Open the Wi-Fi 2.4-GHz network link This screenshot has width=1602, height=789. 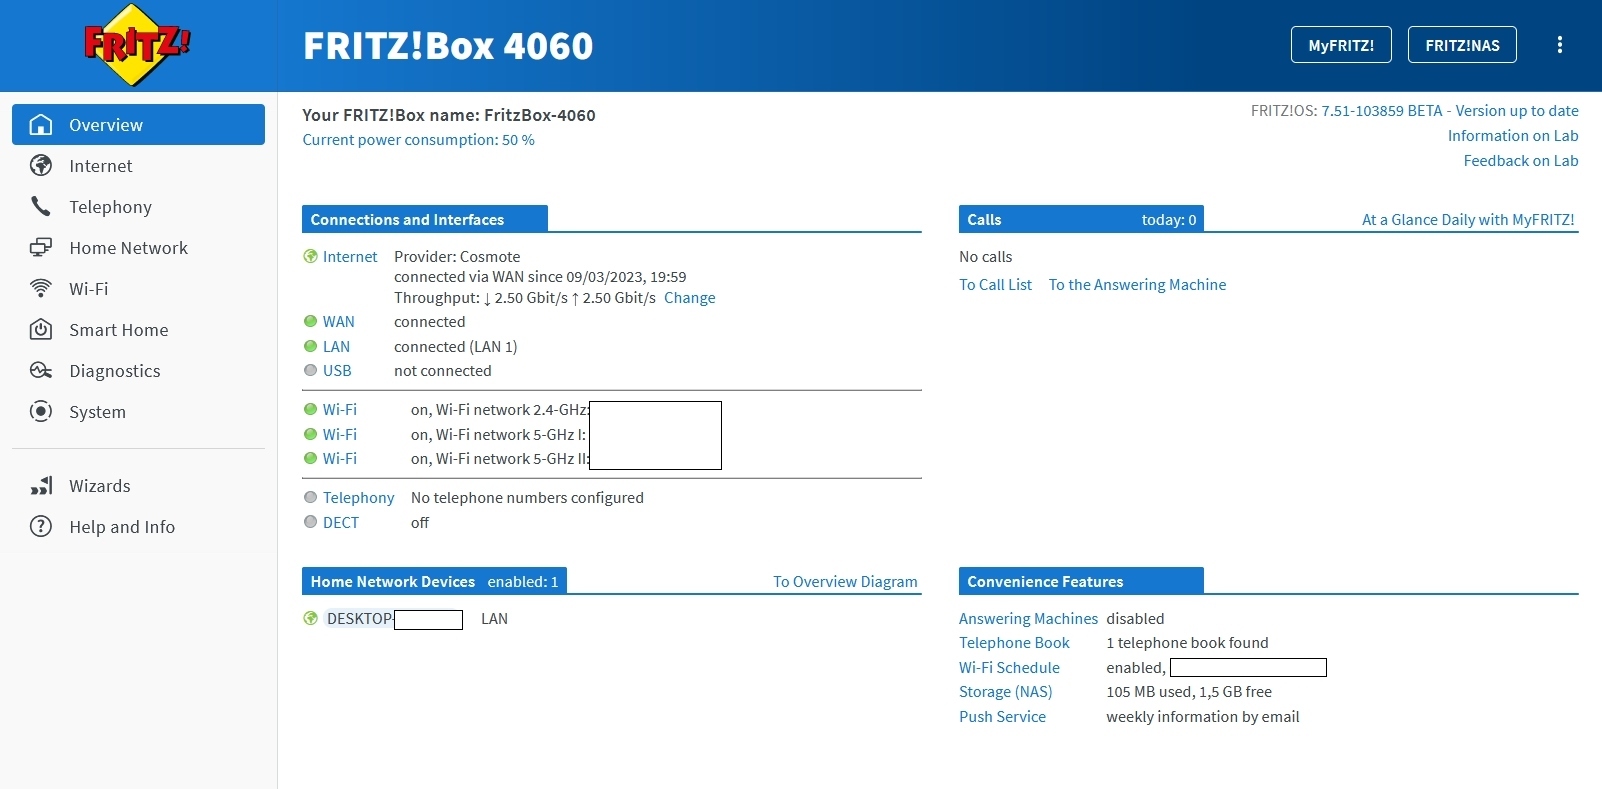pos(340,410)
